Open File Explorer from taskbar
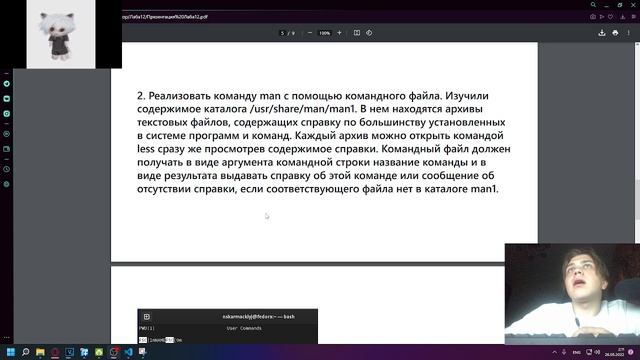Viewport: 640px width, 360px height. [x=40, y=352]
